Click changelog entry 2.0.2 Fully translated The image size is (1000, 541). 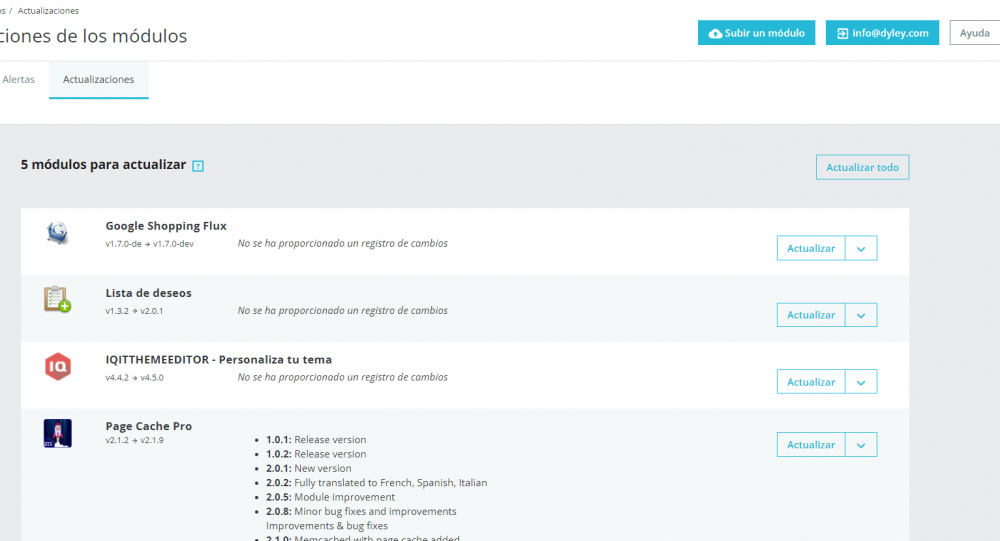[376, 483]
